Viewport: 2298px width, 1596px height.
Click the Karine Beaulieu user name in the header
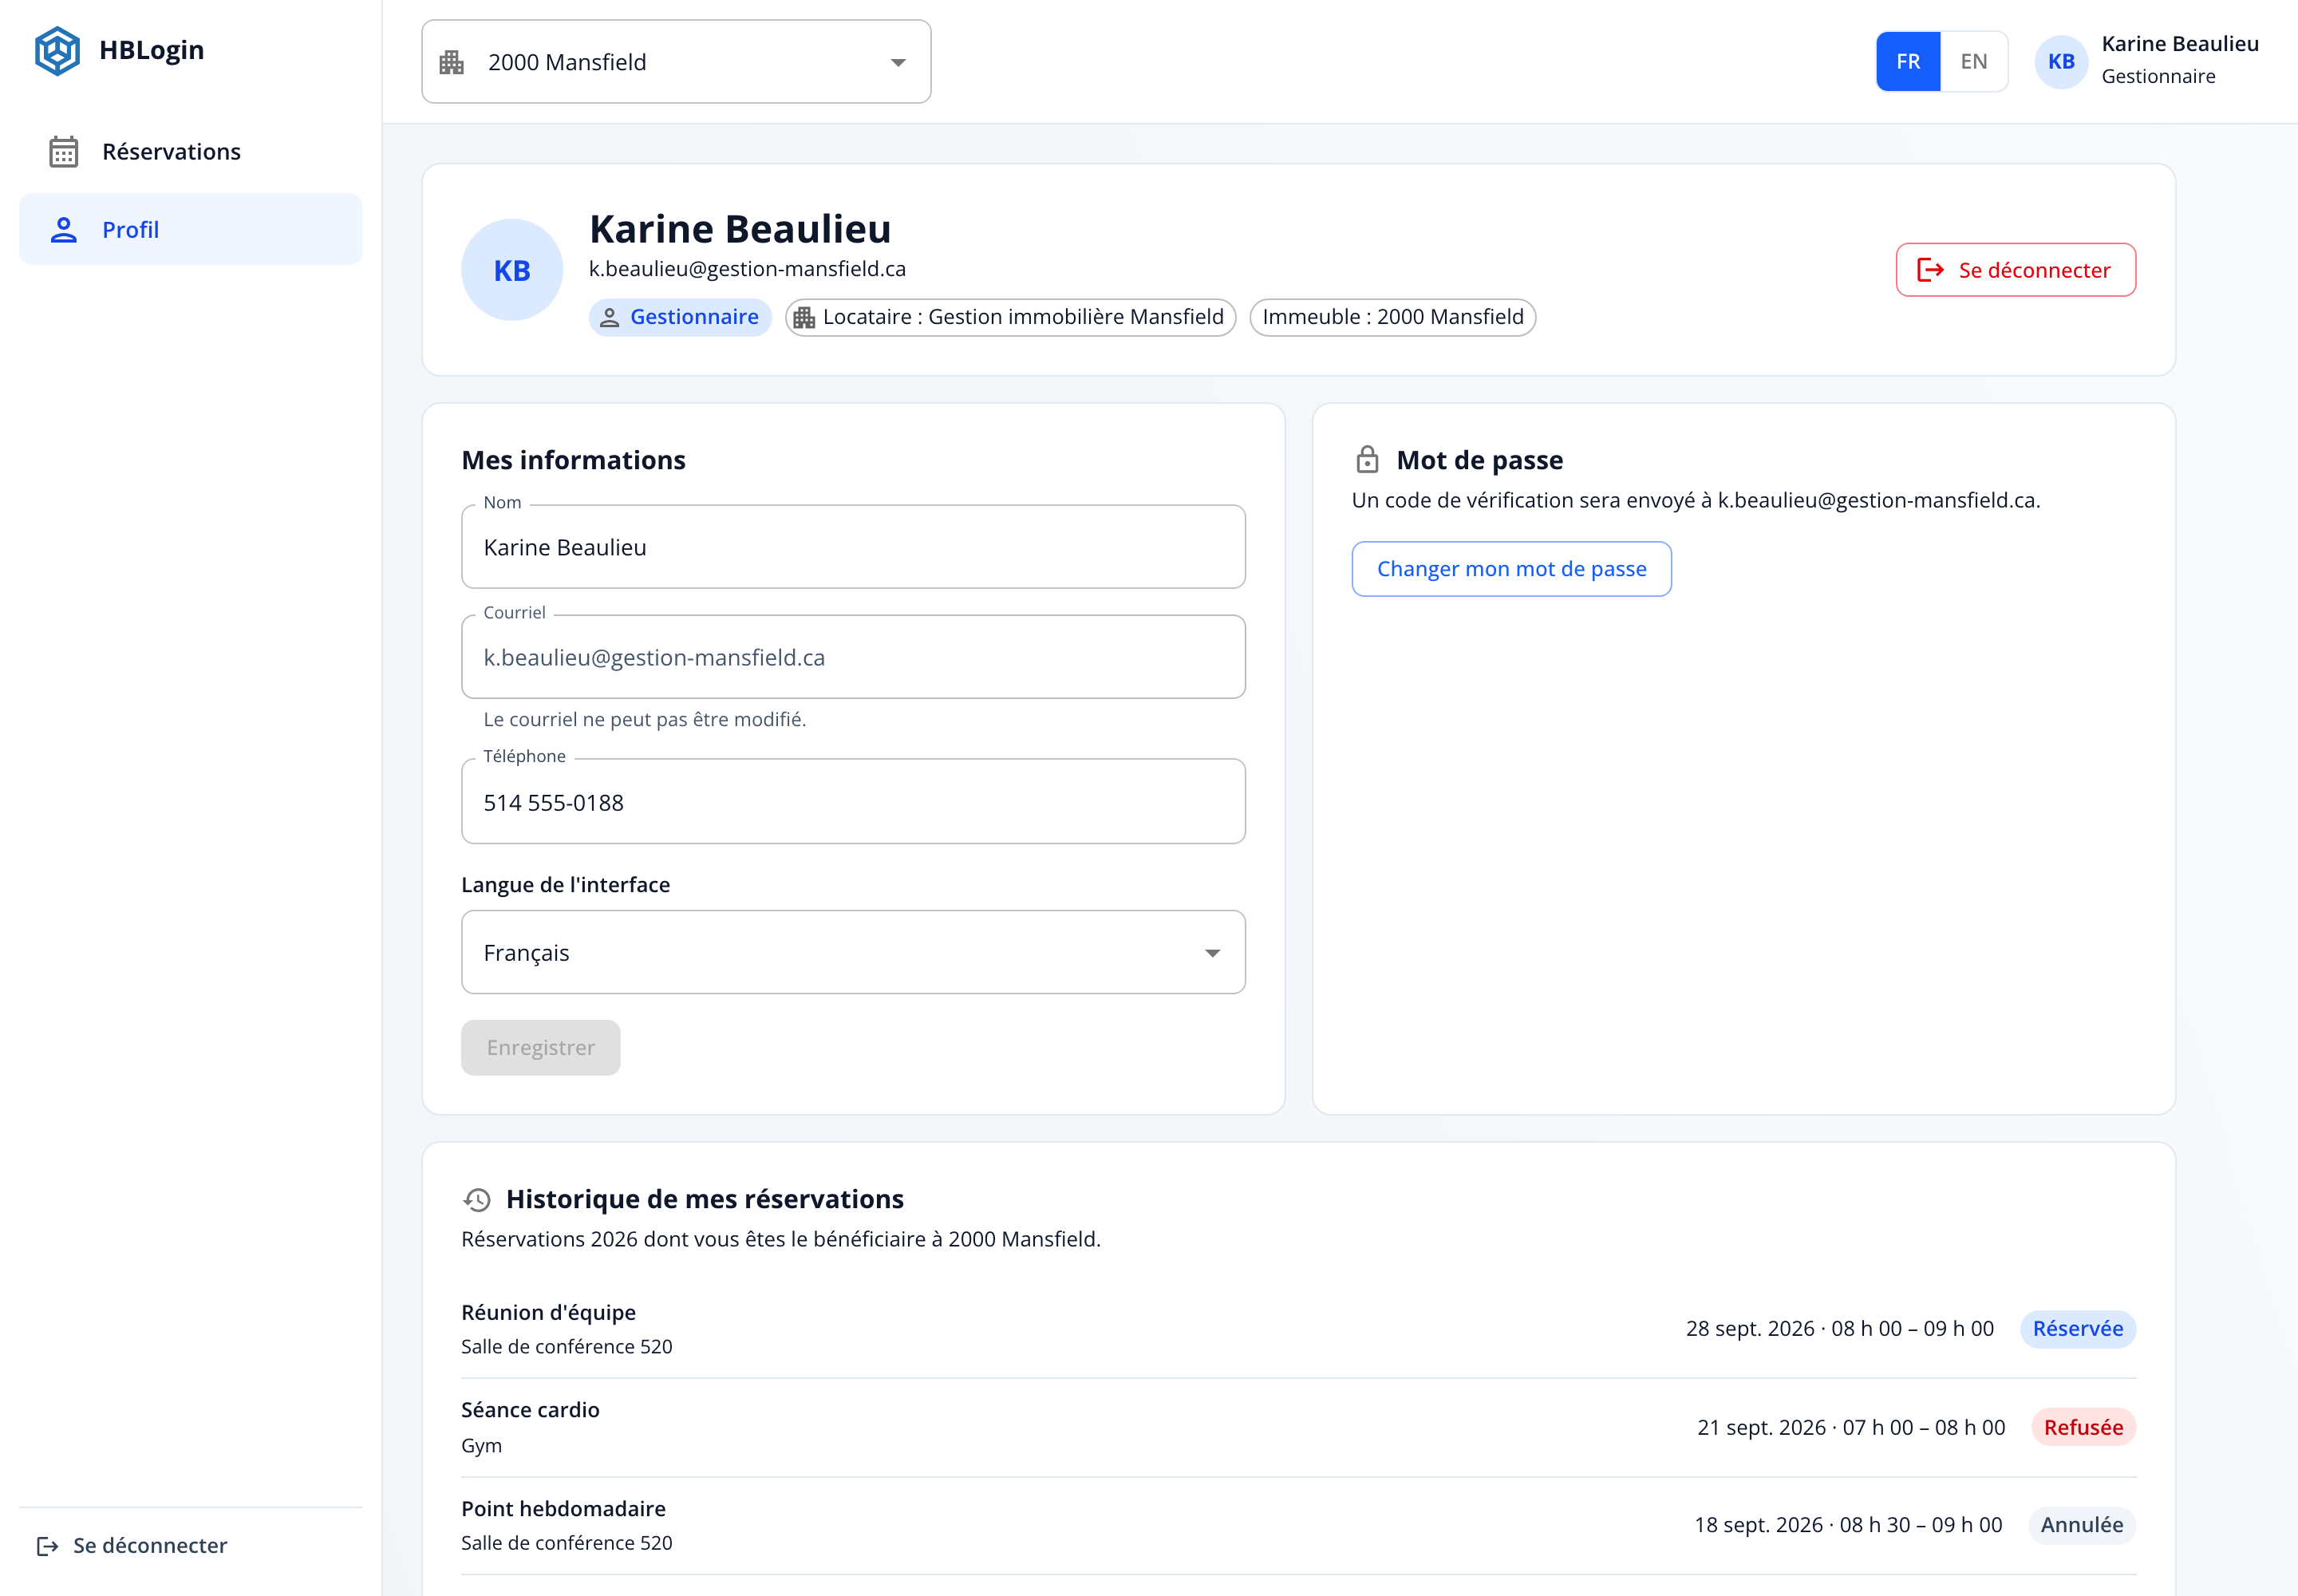tap(2180, 44)
